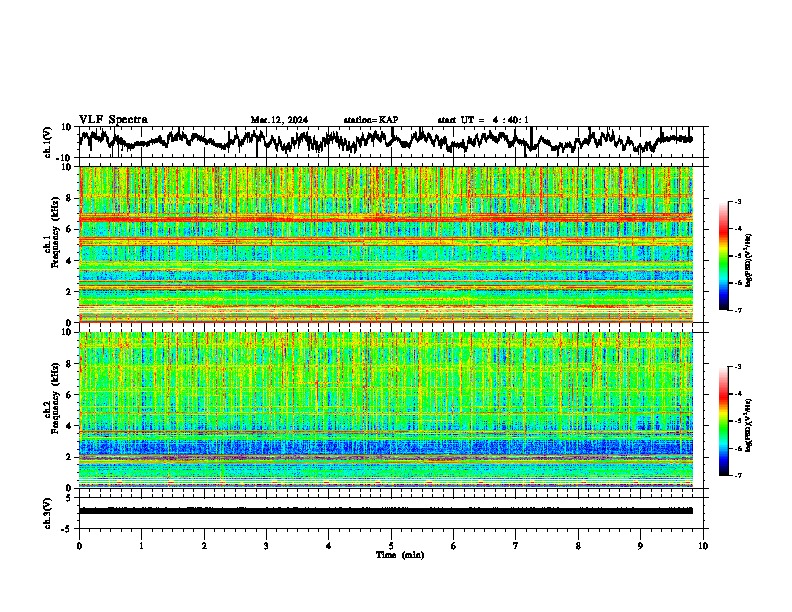Screen dimensions: 792x612
Task: Click the dark blue band near 2.5 kHz in ch.2
Action: pos(386,448)
